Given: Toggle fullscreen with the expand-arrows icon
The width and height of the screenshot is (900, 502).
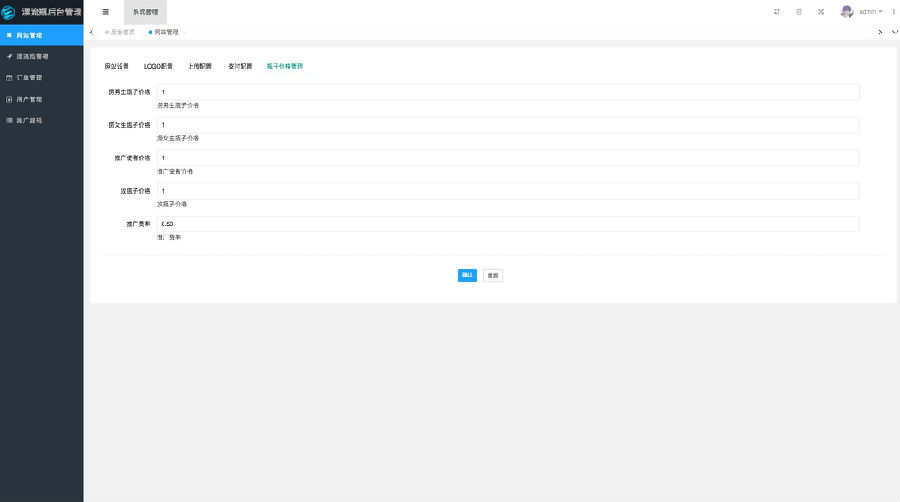Looking at the screenshot, I should [820, 12].
